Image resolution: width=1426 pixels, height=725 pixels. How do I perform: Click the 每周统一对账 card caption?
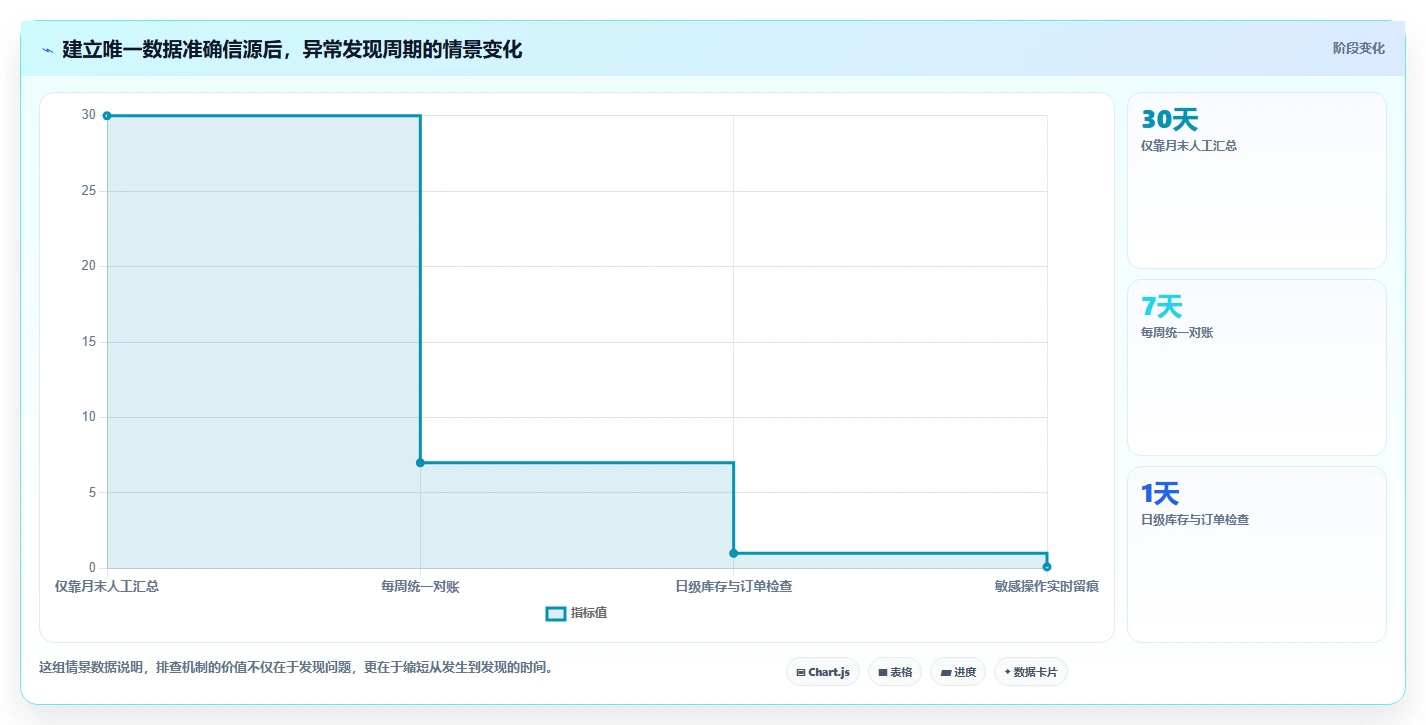[x=1177, y=332]
